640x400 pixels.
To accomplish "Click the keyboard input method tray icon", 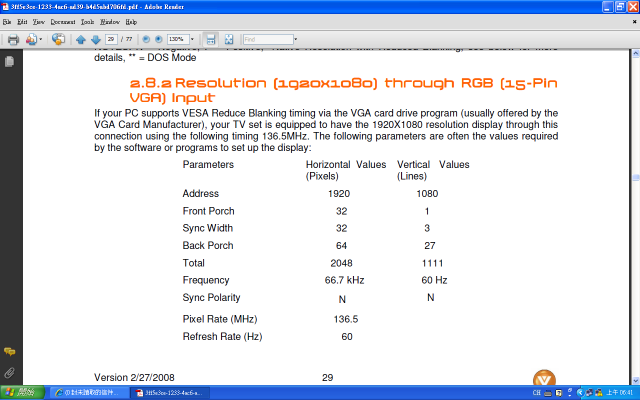I will tap(548, 393).
